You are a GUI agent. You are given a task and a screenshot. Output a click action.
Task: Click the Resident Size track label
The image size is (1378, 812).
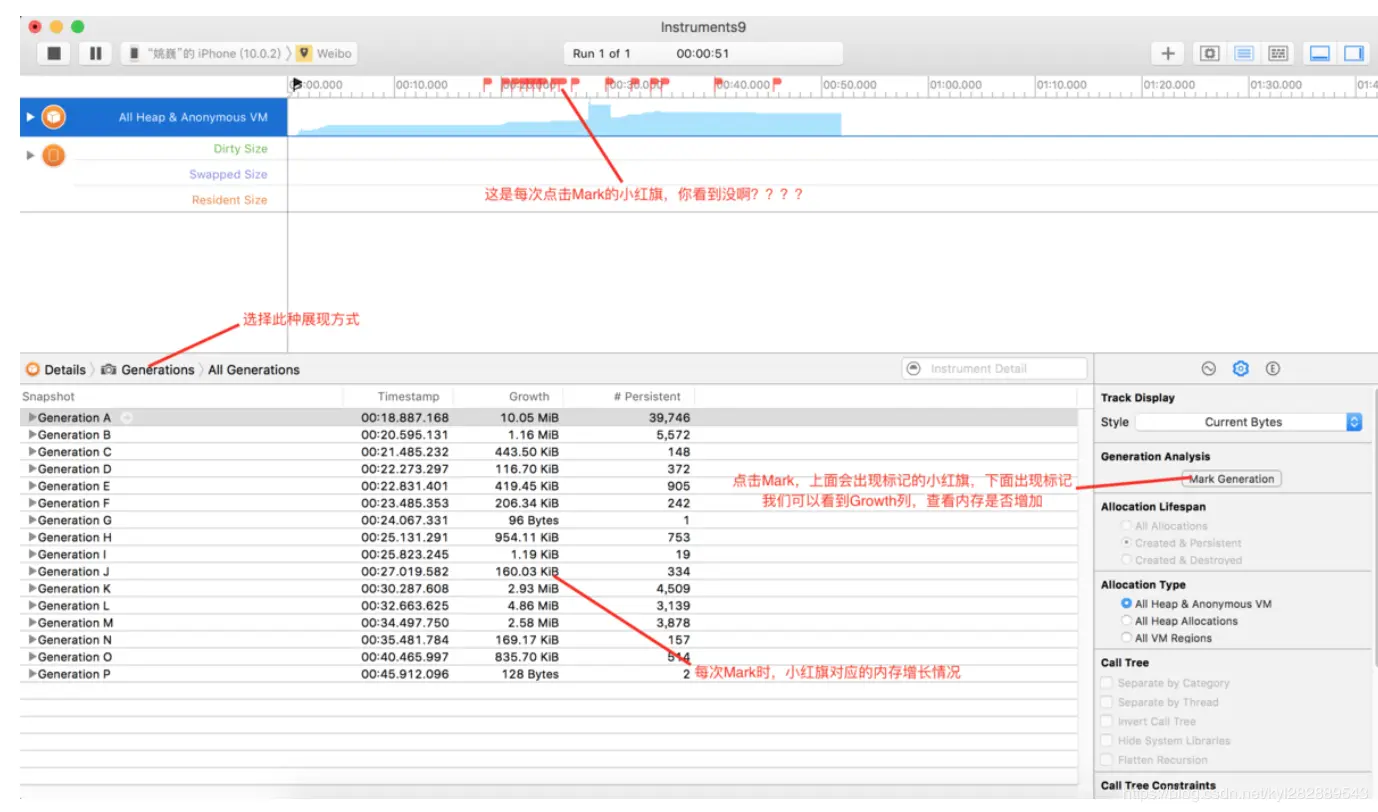point(229,200)
